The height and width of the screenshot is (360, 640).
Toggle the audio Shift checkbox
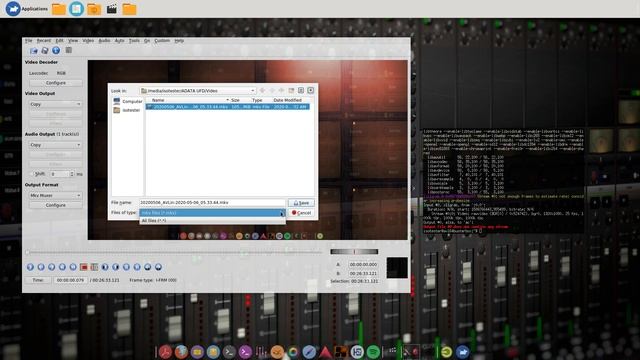tap(31, 174)
